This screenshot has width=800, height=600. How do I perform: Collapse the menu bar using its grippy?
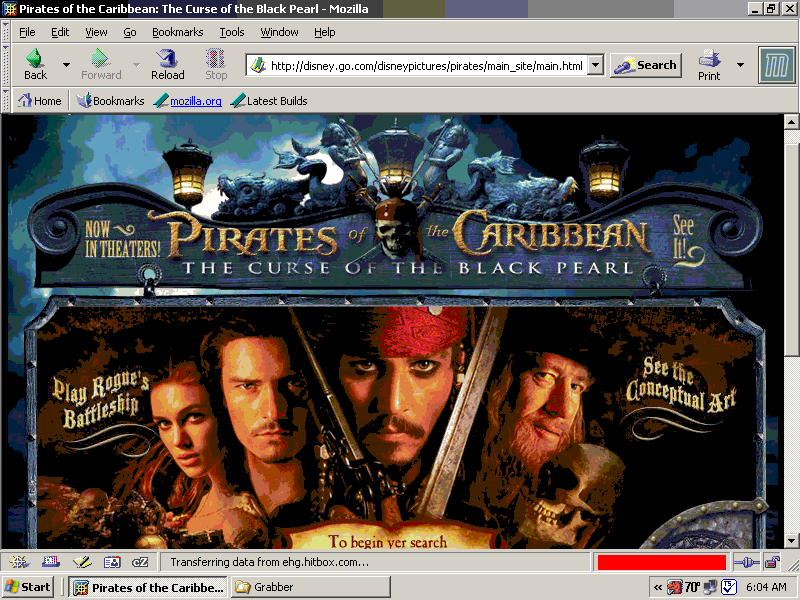click(x=6, y=32)
